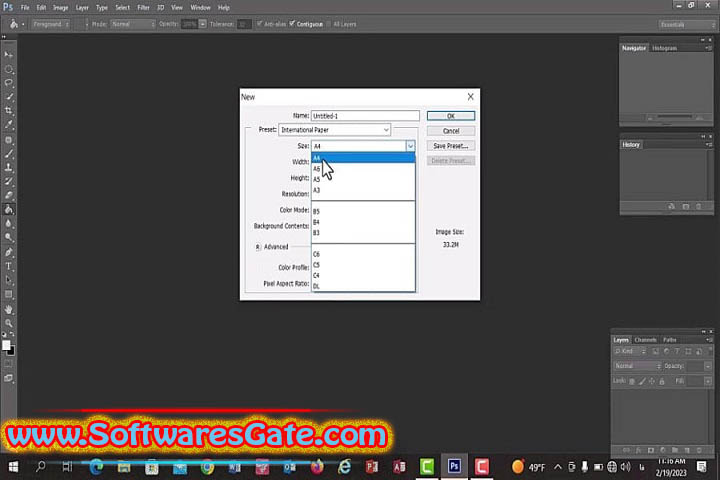This screenshot has height=480, width=720.
Task: Toggle the Contiguous checkbox
Action: [x=292, y=24]
